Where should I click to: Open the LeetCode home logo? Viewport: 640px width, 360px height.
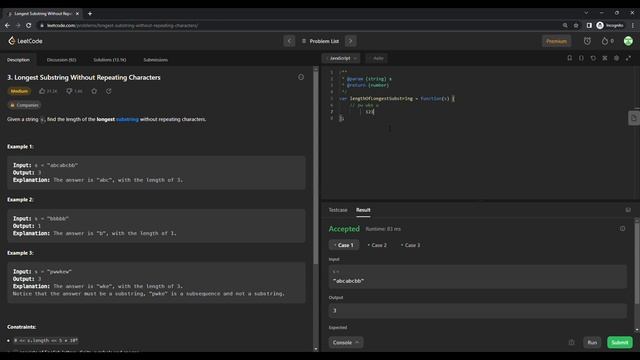pyautogui.click(x=25, y=41)
